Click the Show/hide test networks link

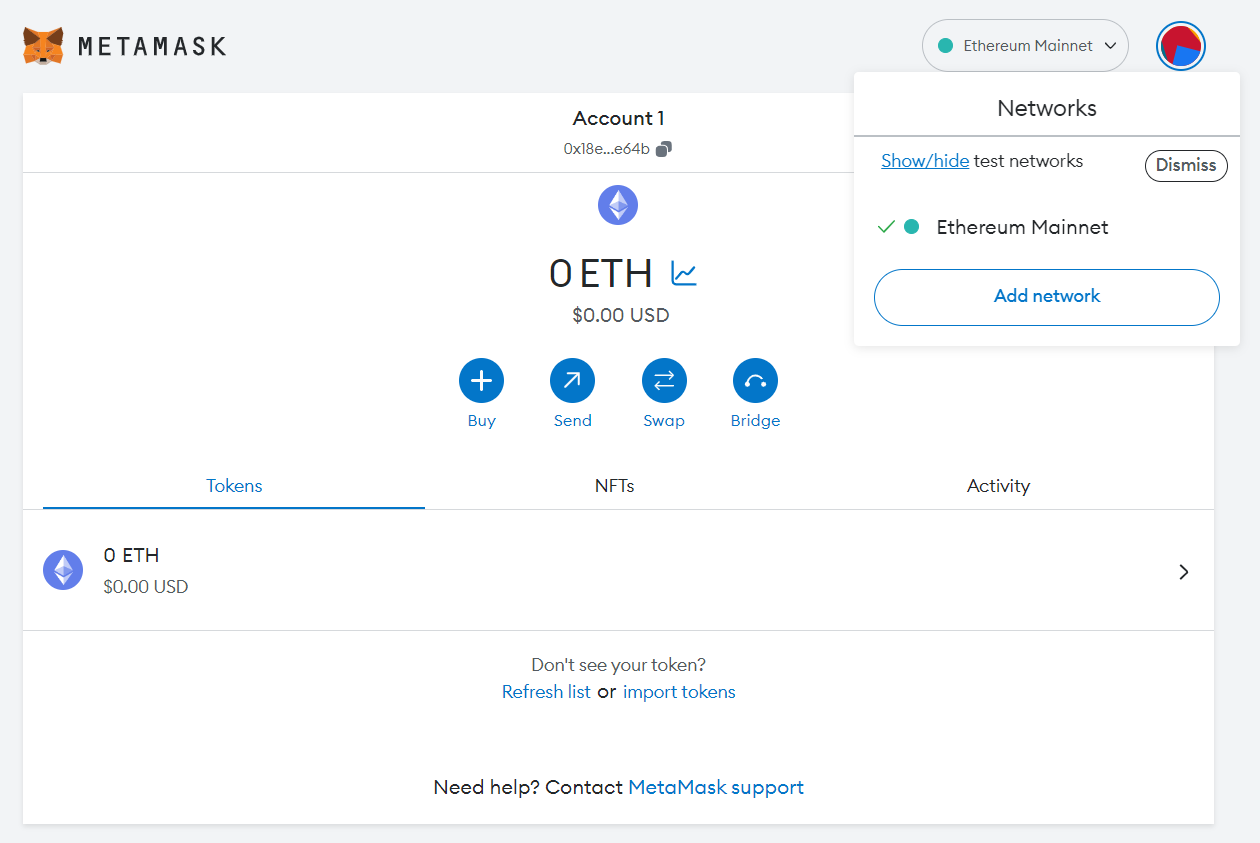(x=925, y=161)
